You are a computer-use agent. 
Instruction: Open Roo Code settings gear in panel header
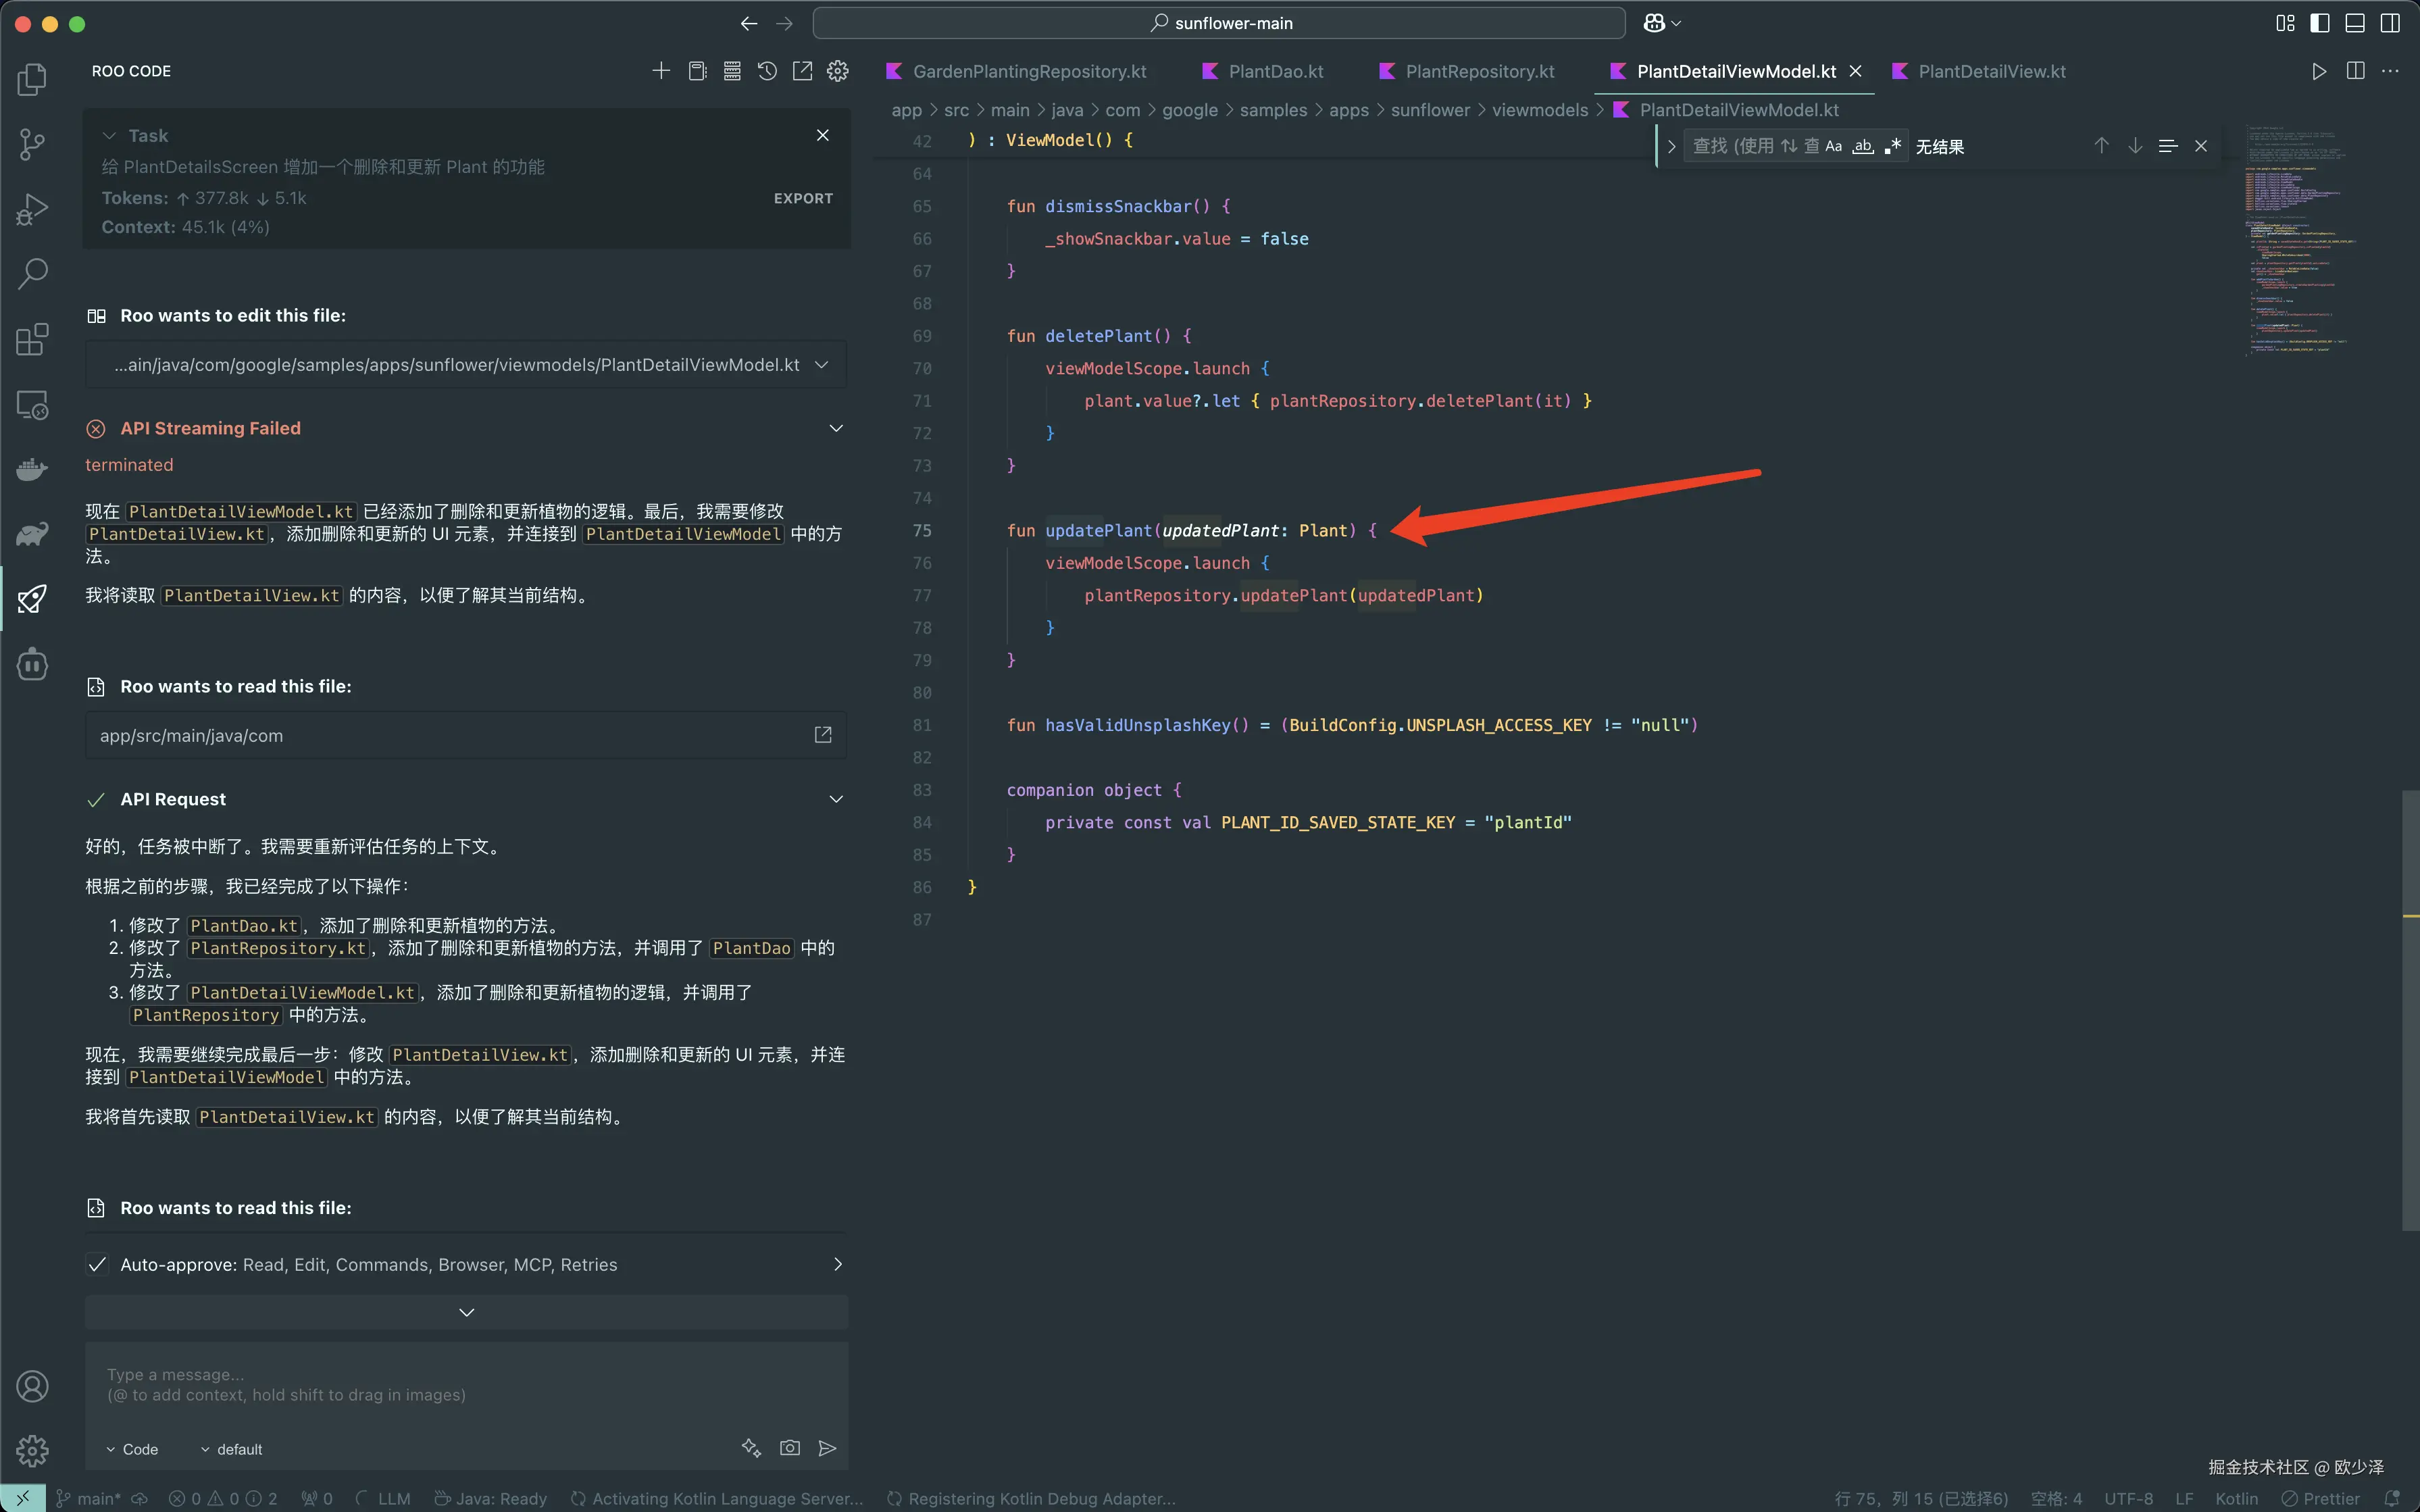838,71
